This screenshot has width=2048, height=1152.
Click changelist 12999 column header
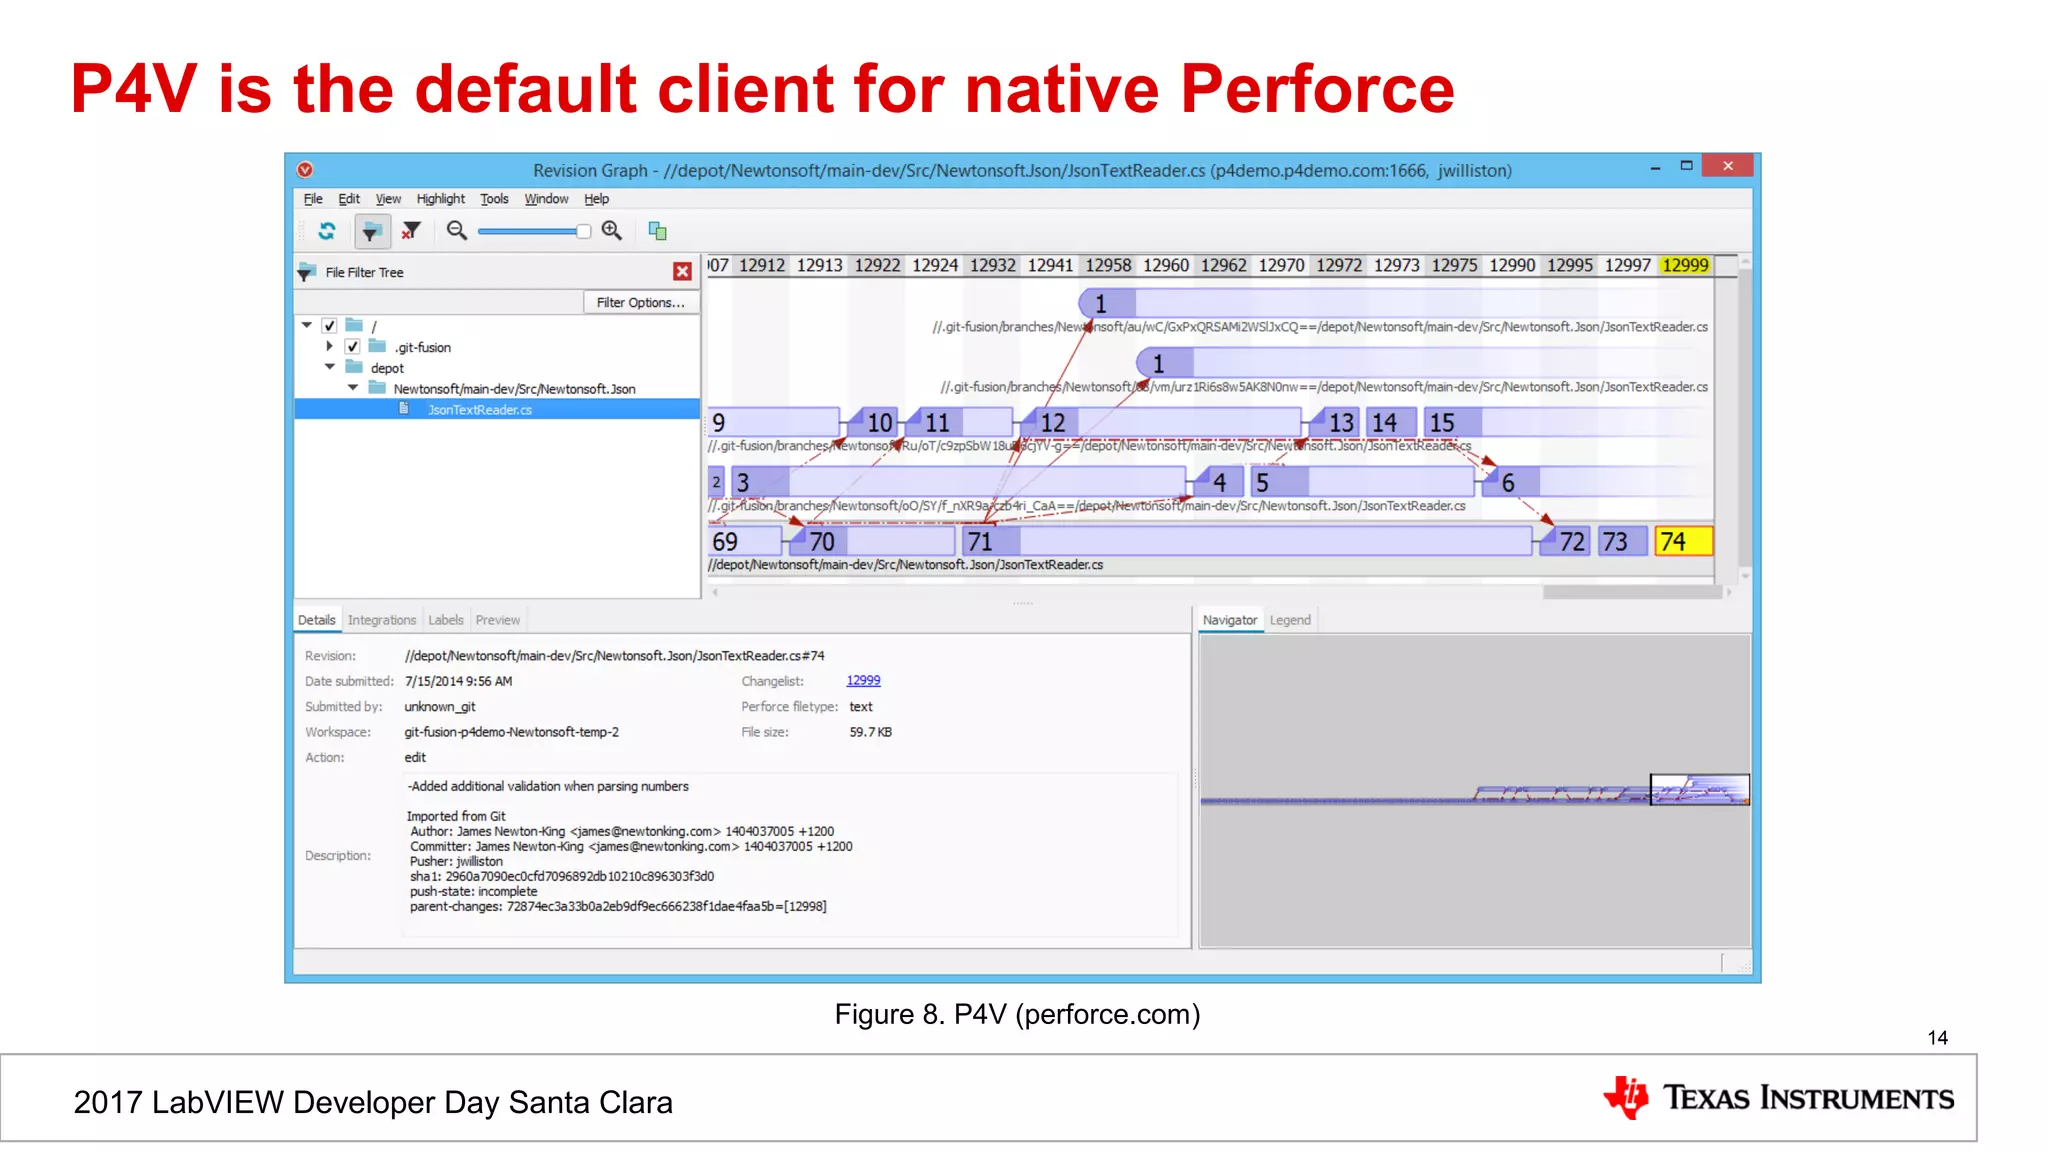click(1685, 265)
